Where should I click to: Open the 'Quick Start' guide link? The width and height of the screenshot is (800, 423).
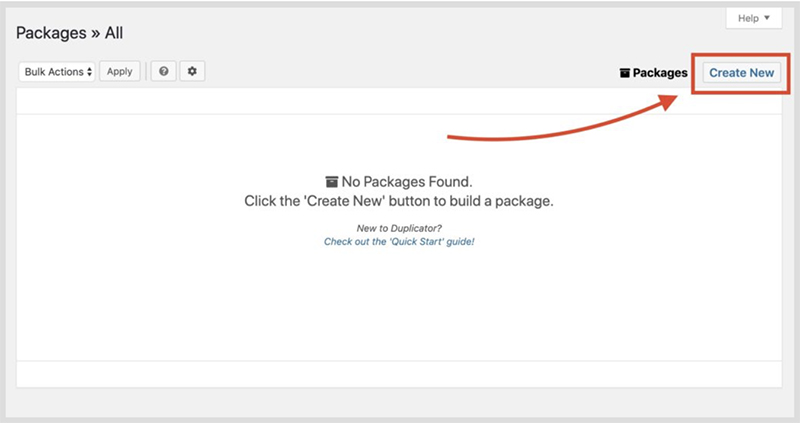click(x=399, y=242)
